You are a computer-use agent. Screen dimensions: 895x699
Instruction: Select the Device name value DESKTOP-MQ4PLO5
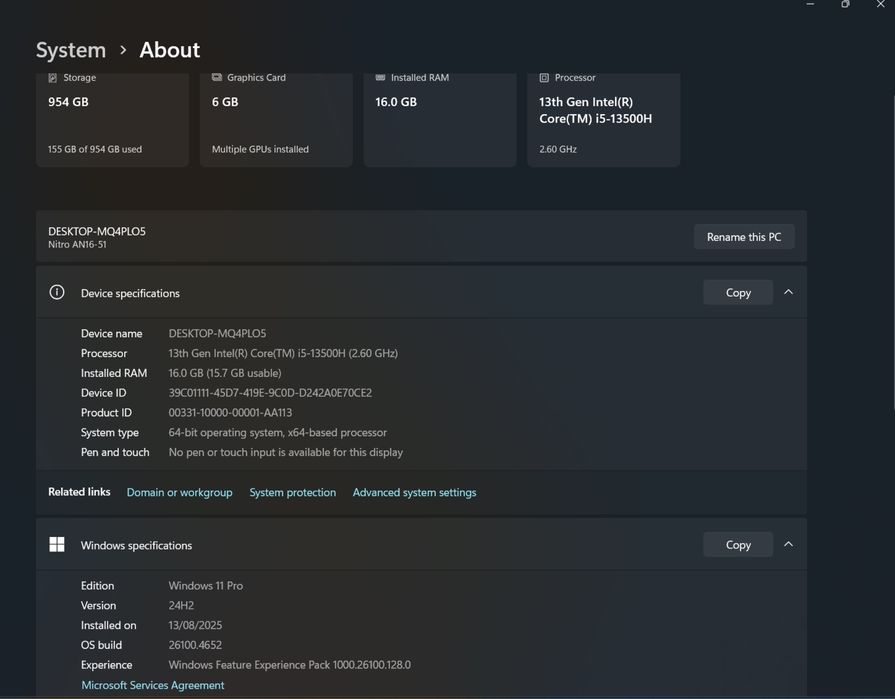click(x=217, y=333)
